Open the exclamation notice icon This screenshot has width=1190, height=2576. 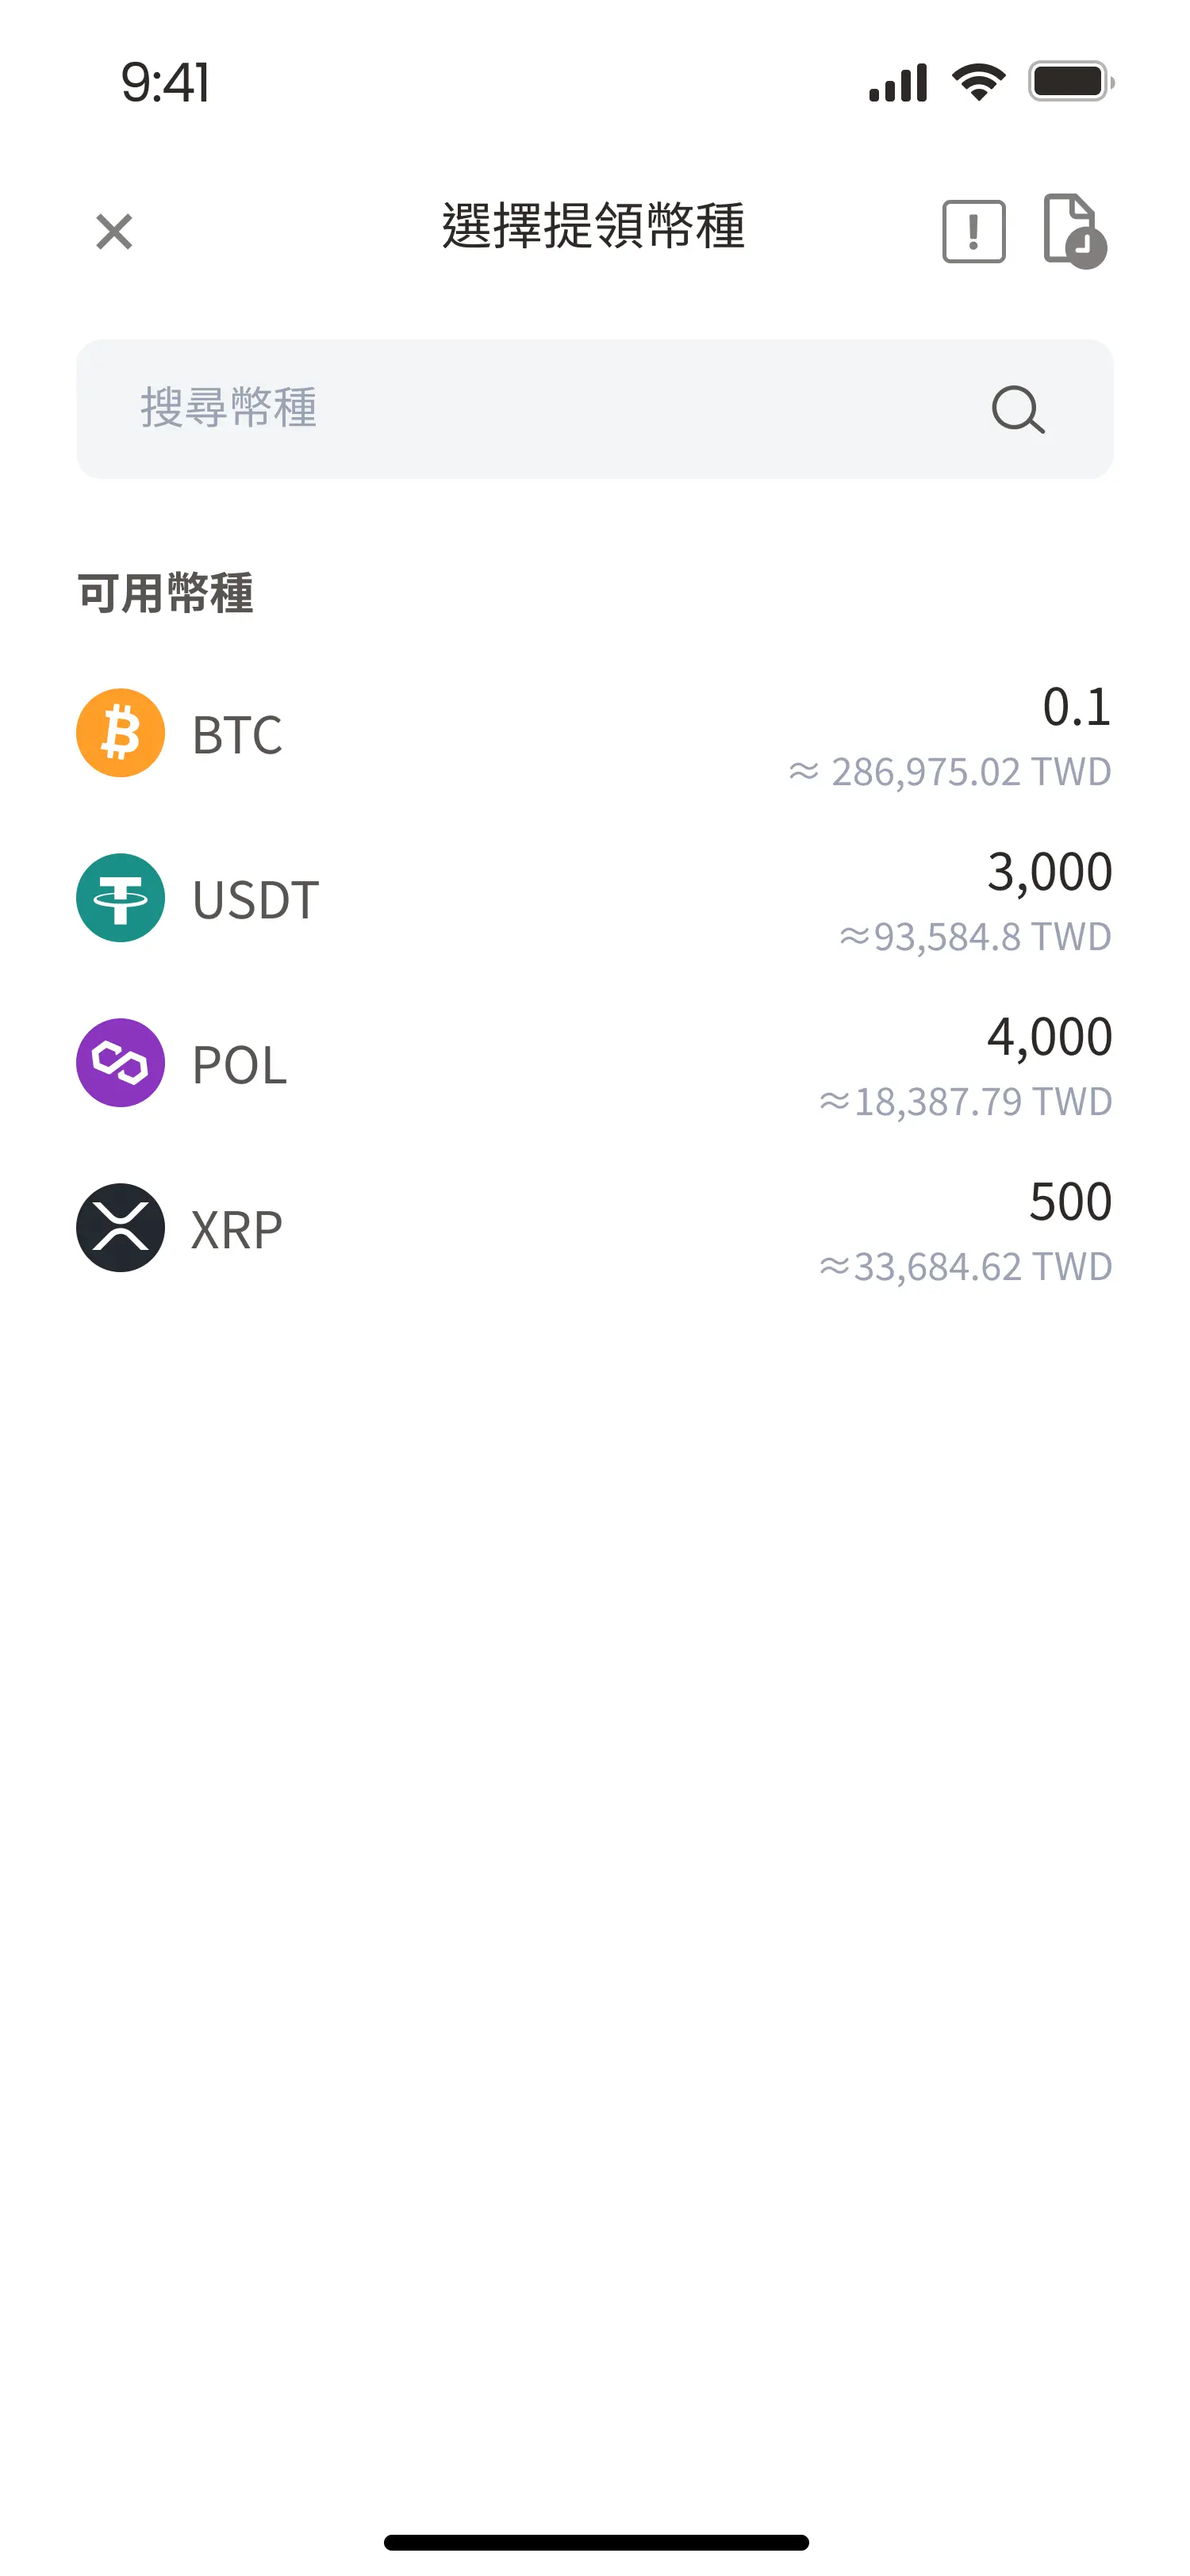[x=973, y=232]
